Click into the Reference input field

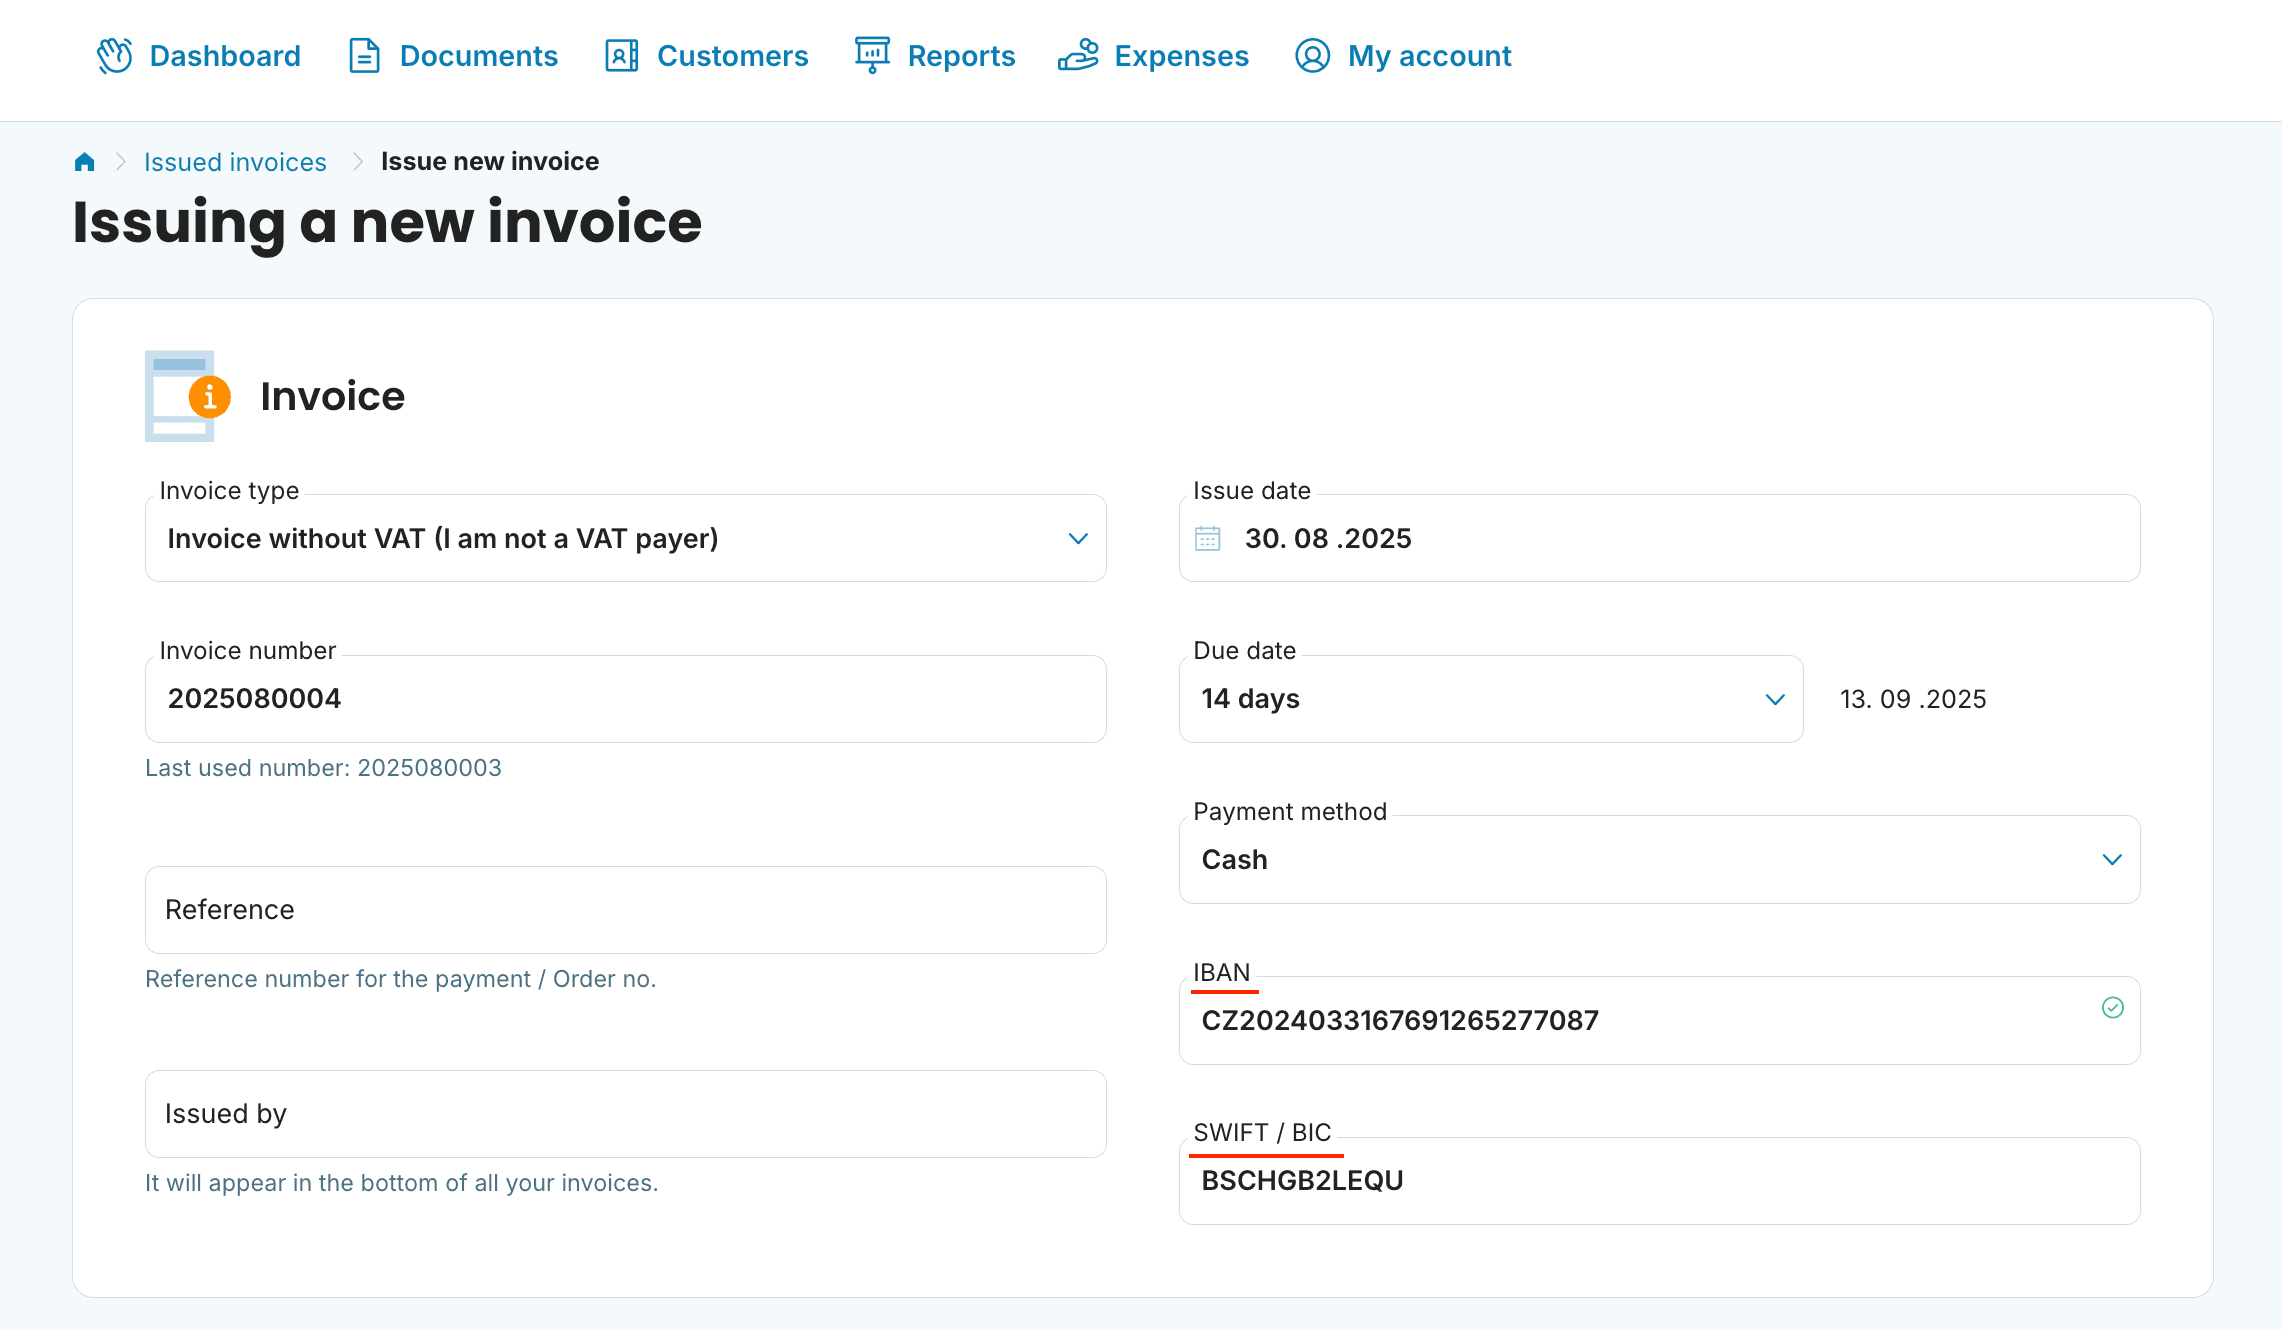pyautogui.click(x=625, y=910)
